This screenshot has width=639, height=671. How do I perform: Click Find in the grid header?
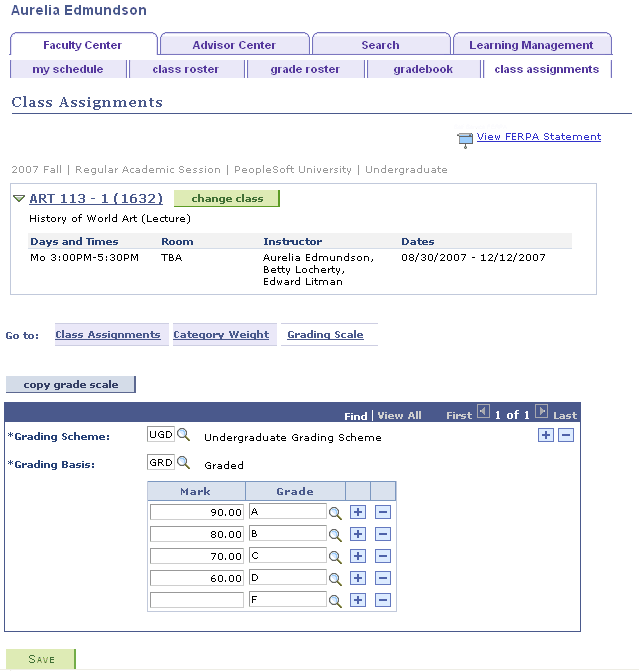click(356, 416)
